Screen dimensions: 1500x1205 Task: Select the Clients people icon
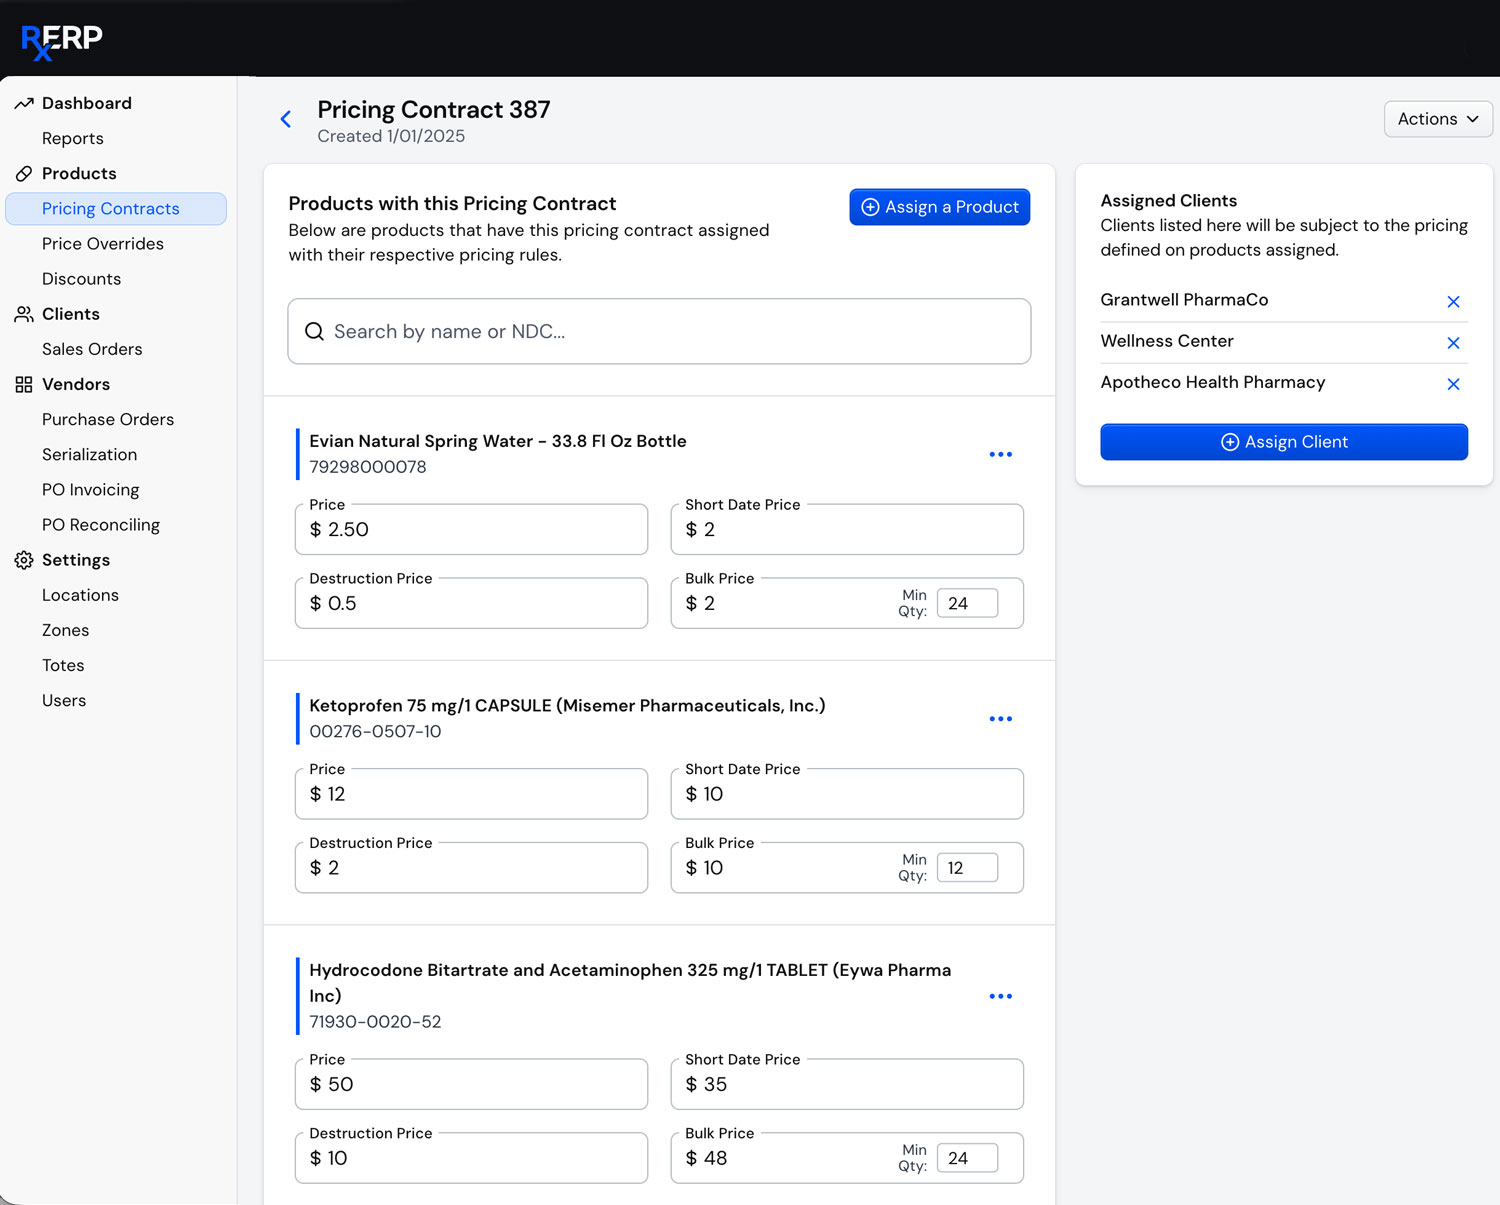(x=23, y=314)
